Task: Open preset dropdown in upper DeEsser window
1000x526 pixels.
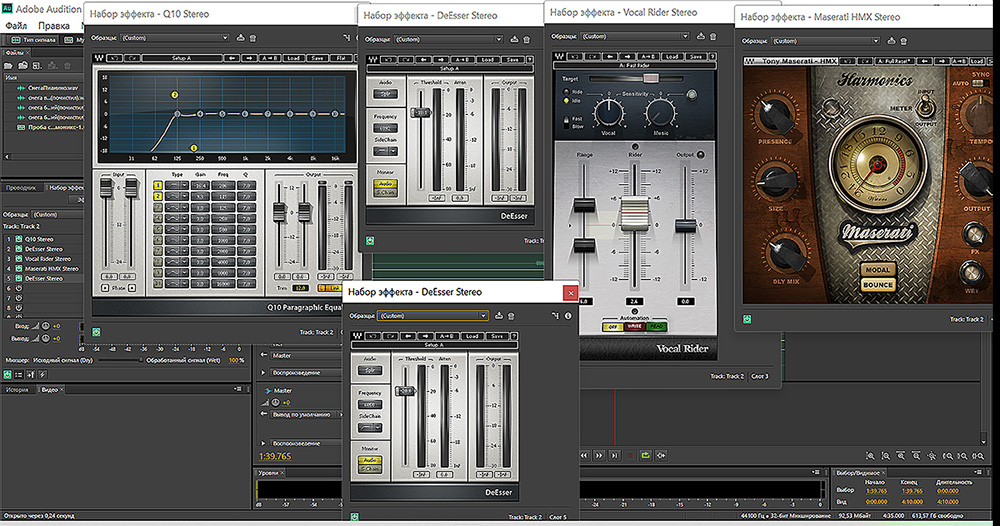Action: click(448, 40)
